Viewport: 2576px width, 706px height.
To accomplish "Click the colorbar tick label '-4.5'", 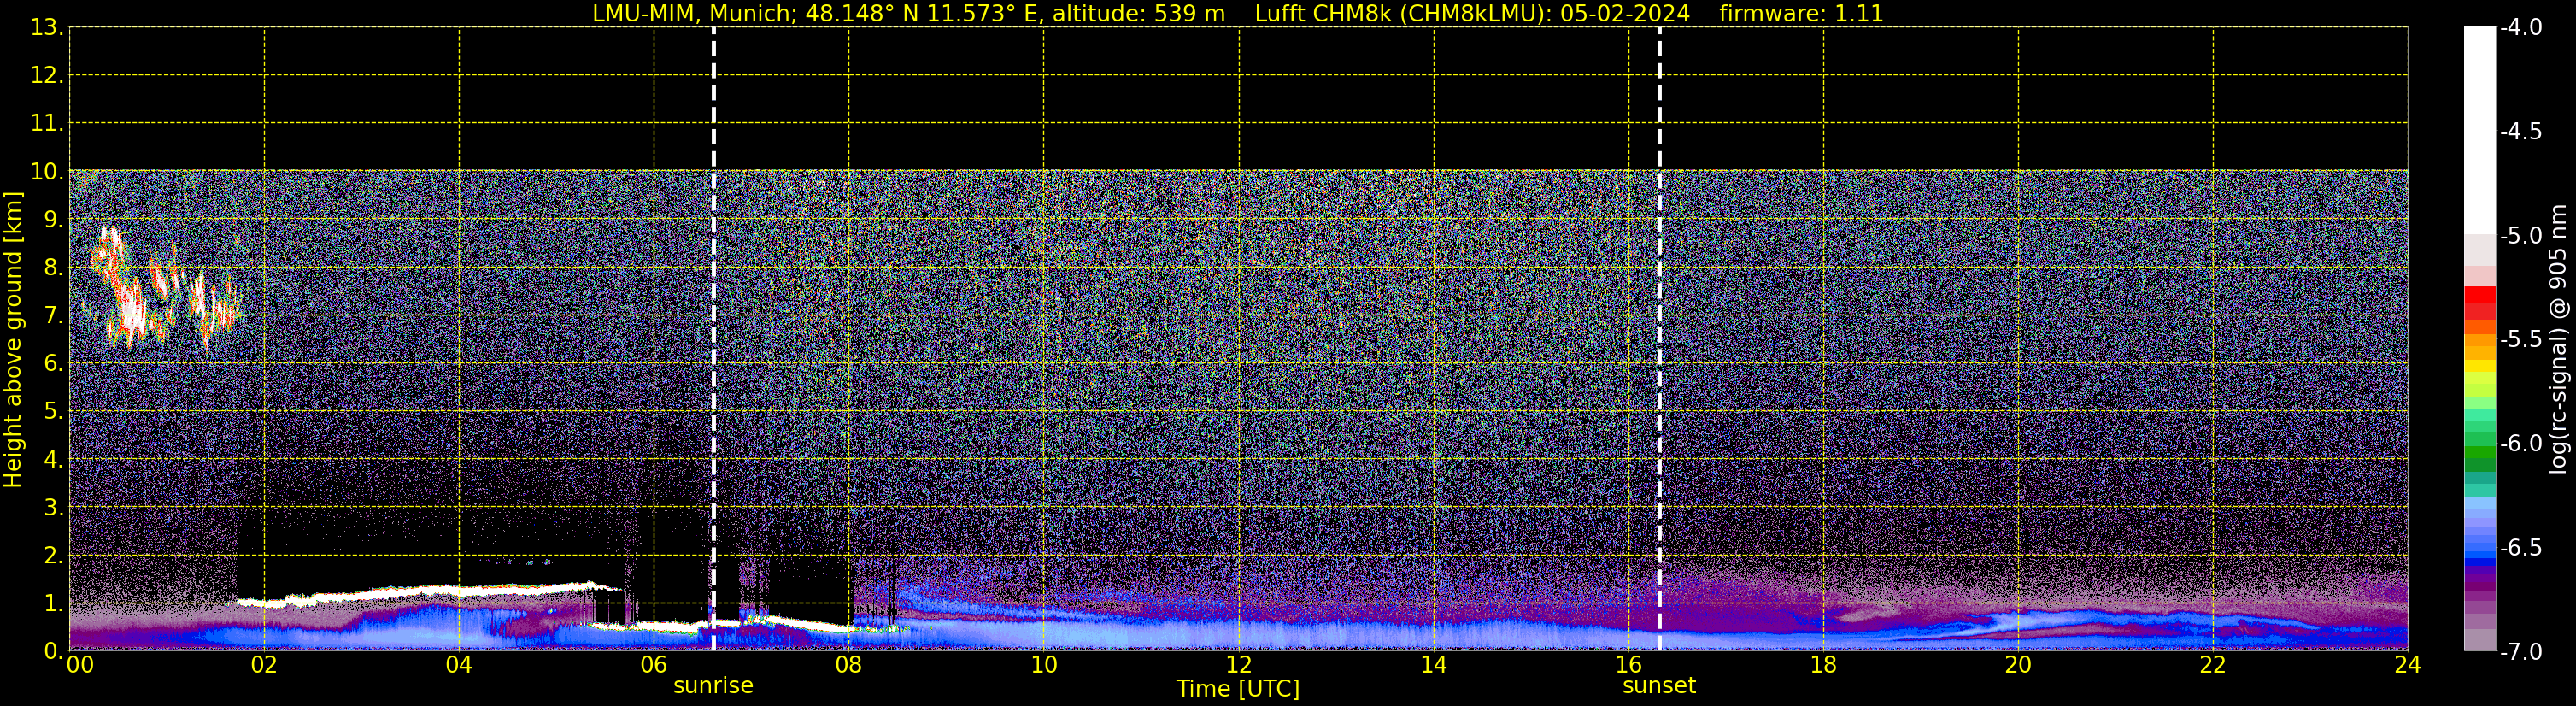I will 2520,132.
